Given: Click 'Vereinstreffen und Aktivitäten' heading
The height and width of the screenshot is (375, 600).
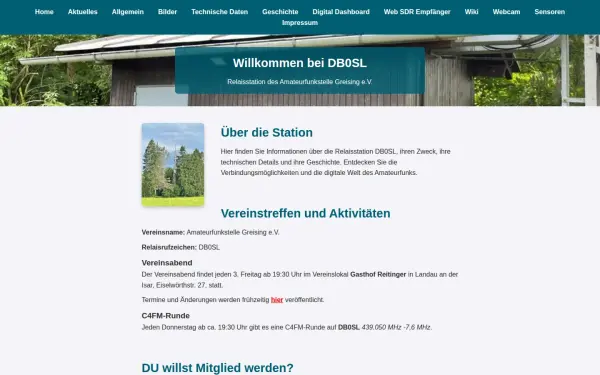Looking at the screenshot, I should click(x=305, y=213).
